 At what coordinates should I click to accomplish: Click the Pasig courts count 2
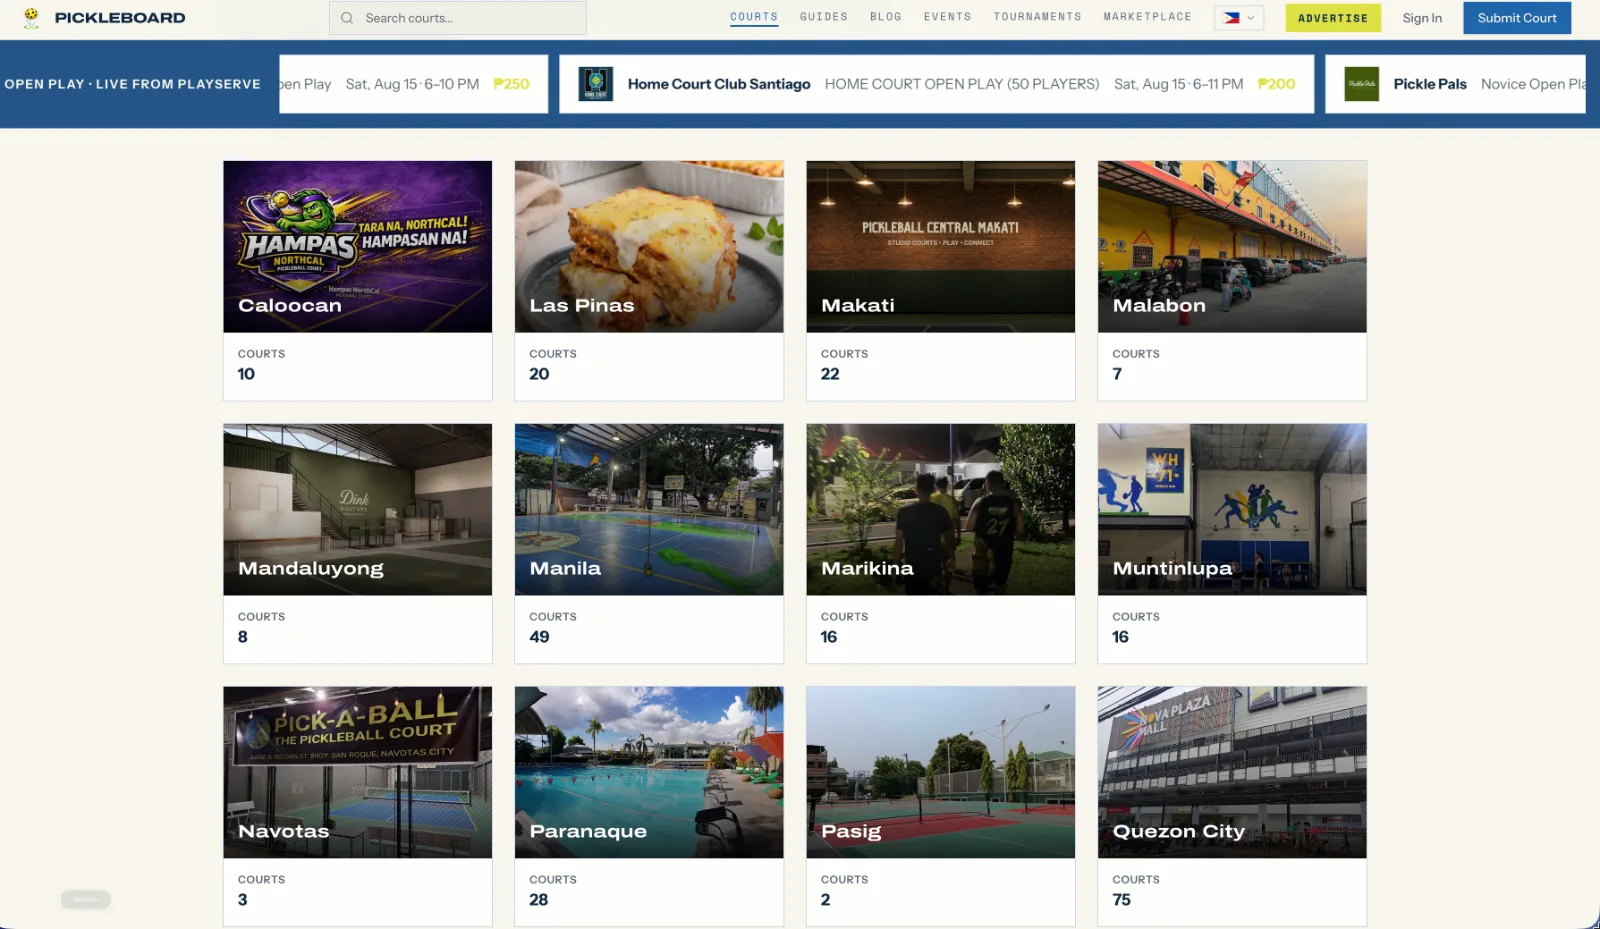point(826,900)
